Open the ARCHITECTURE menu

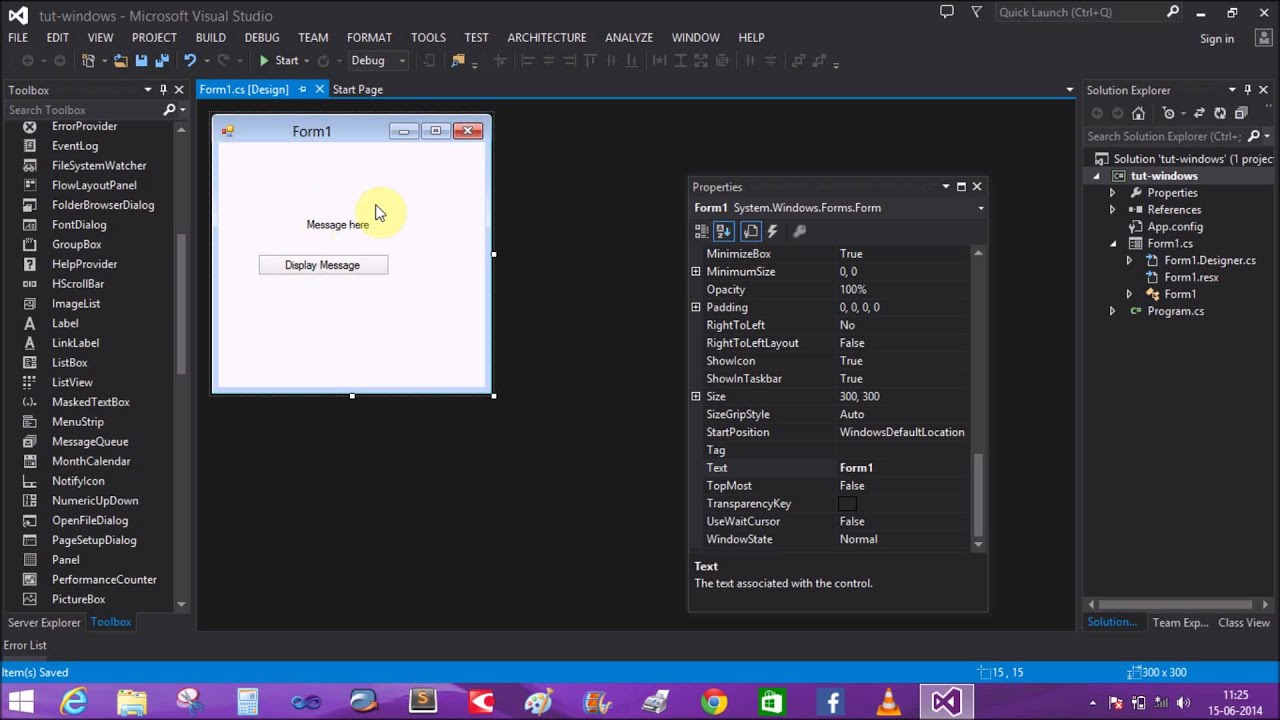click(547, 37)
